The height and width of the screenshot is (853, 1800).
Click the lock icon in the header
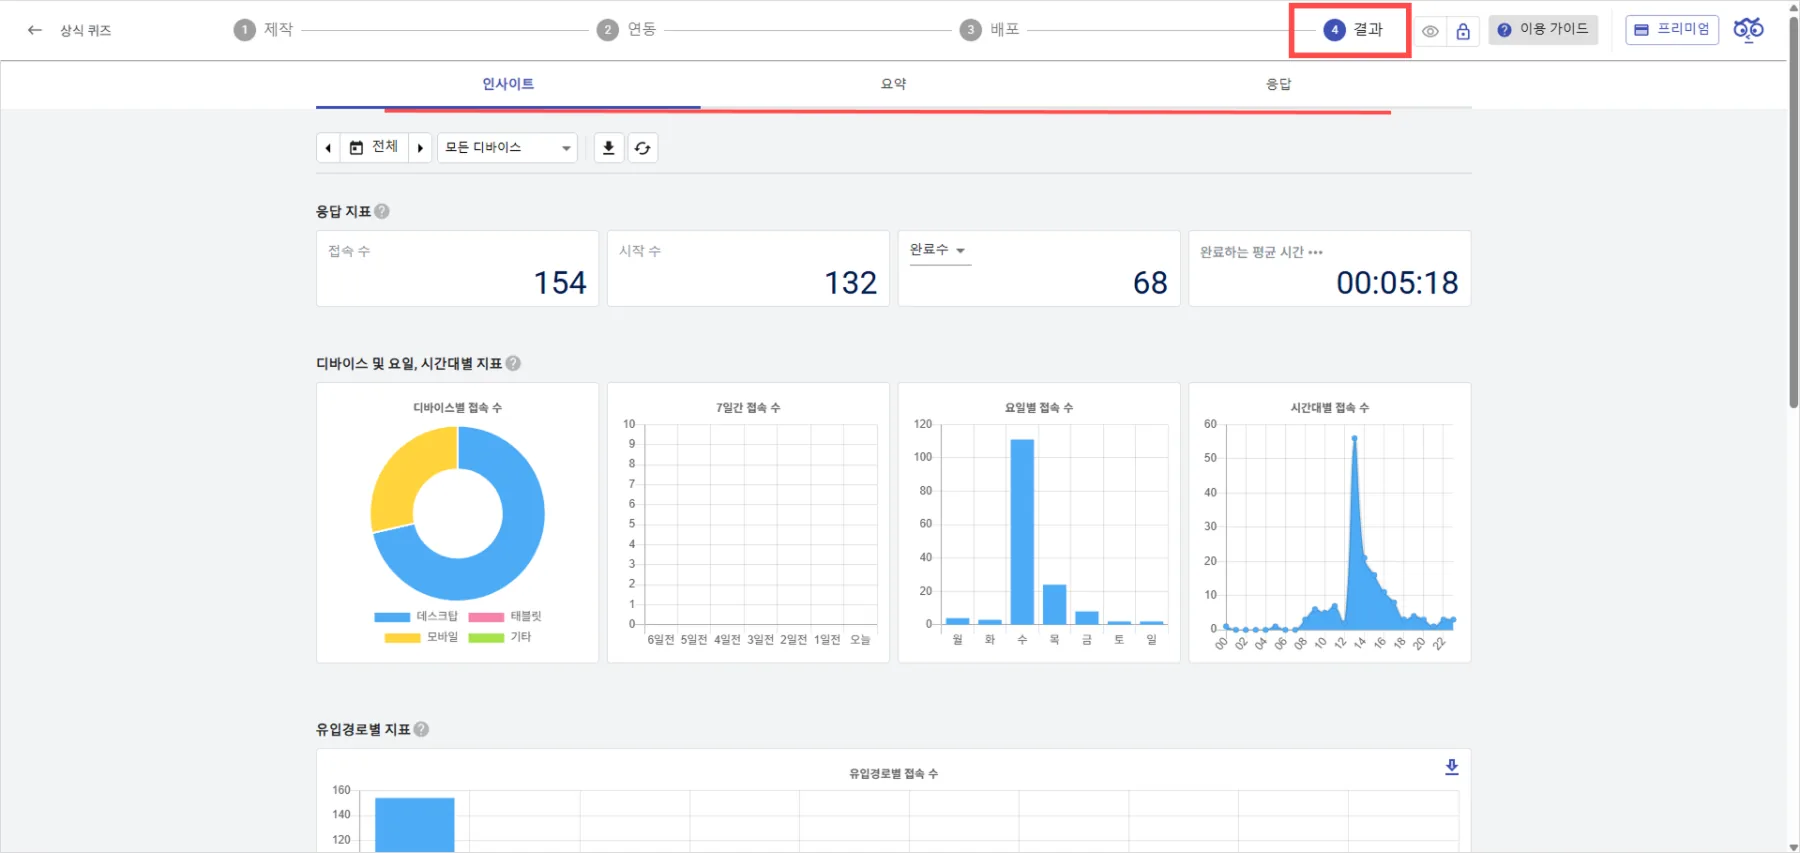pos(1463,31)
